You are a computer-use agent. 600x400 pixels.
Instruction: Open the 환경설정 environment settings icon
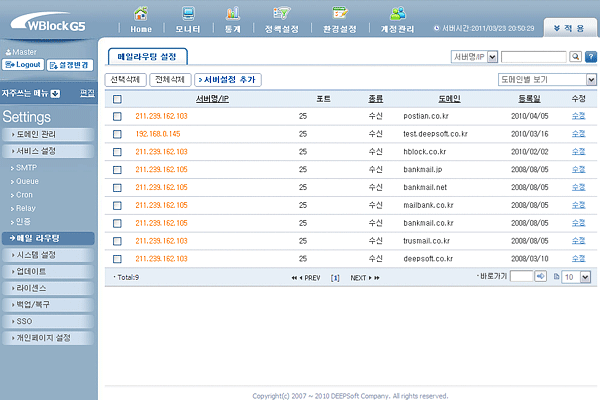[x=340, y=13]
